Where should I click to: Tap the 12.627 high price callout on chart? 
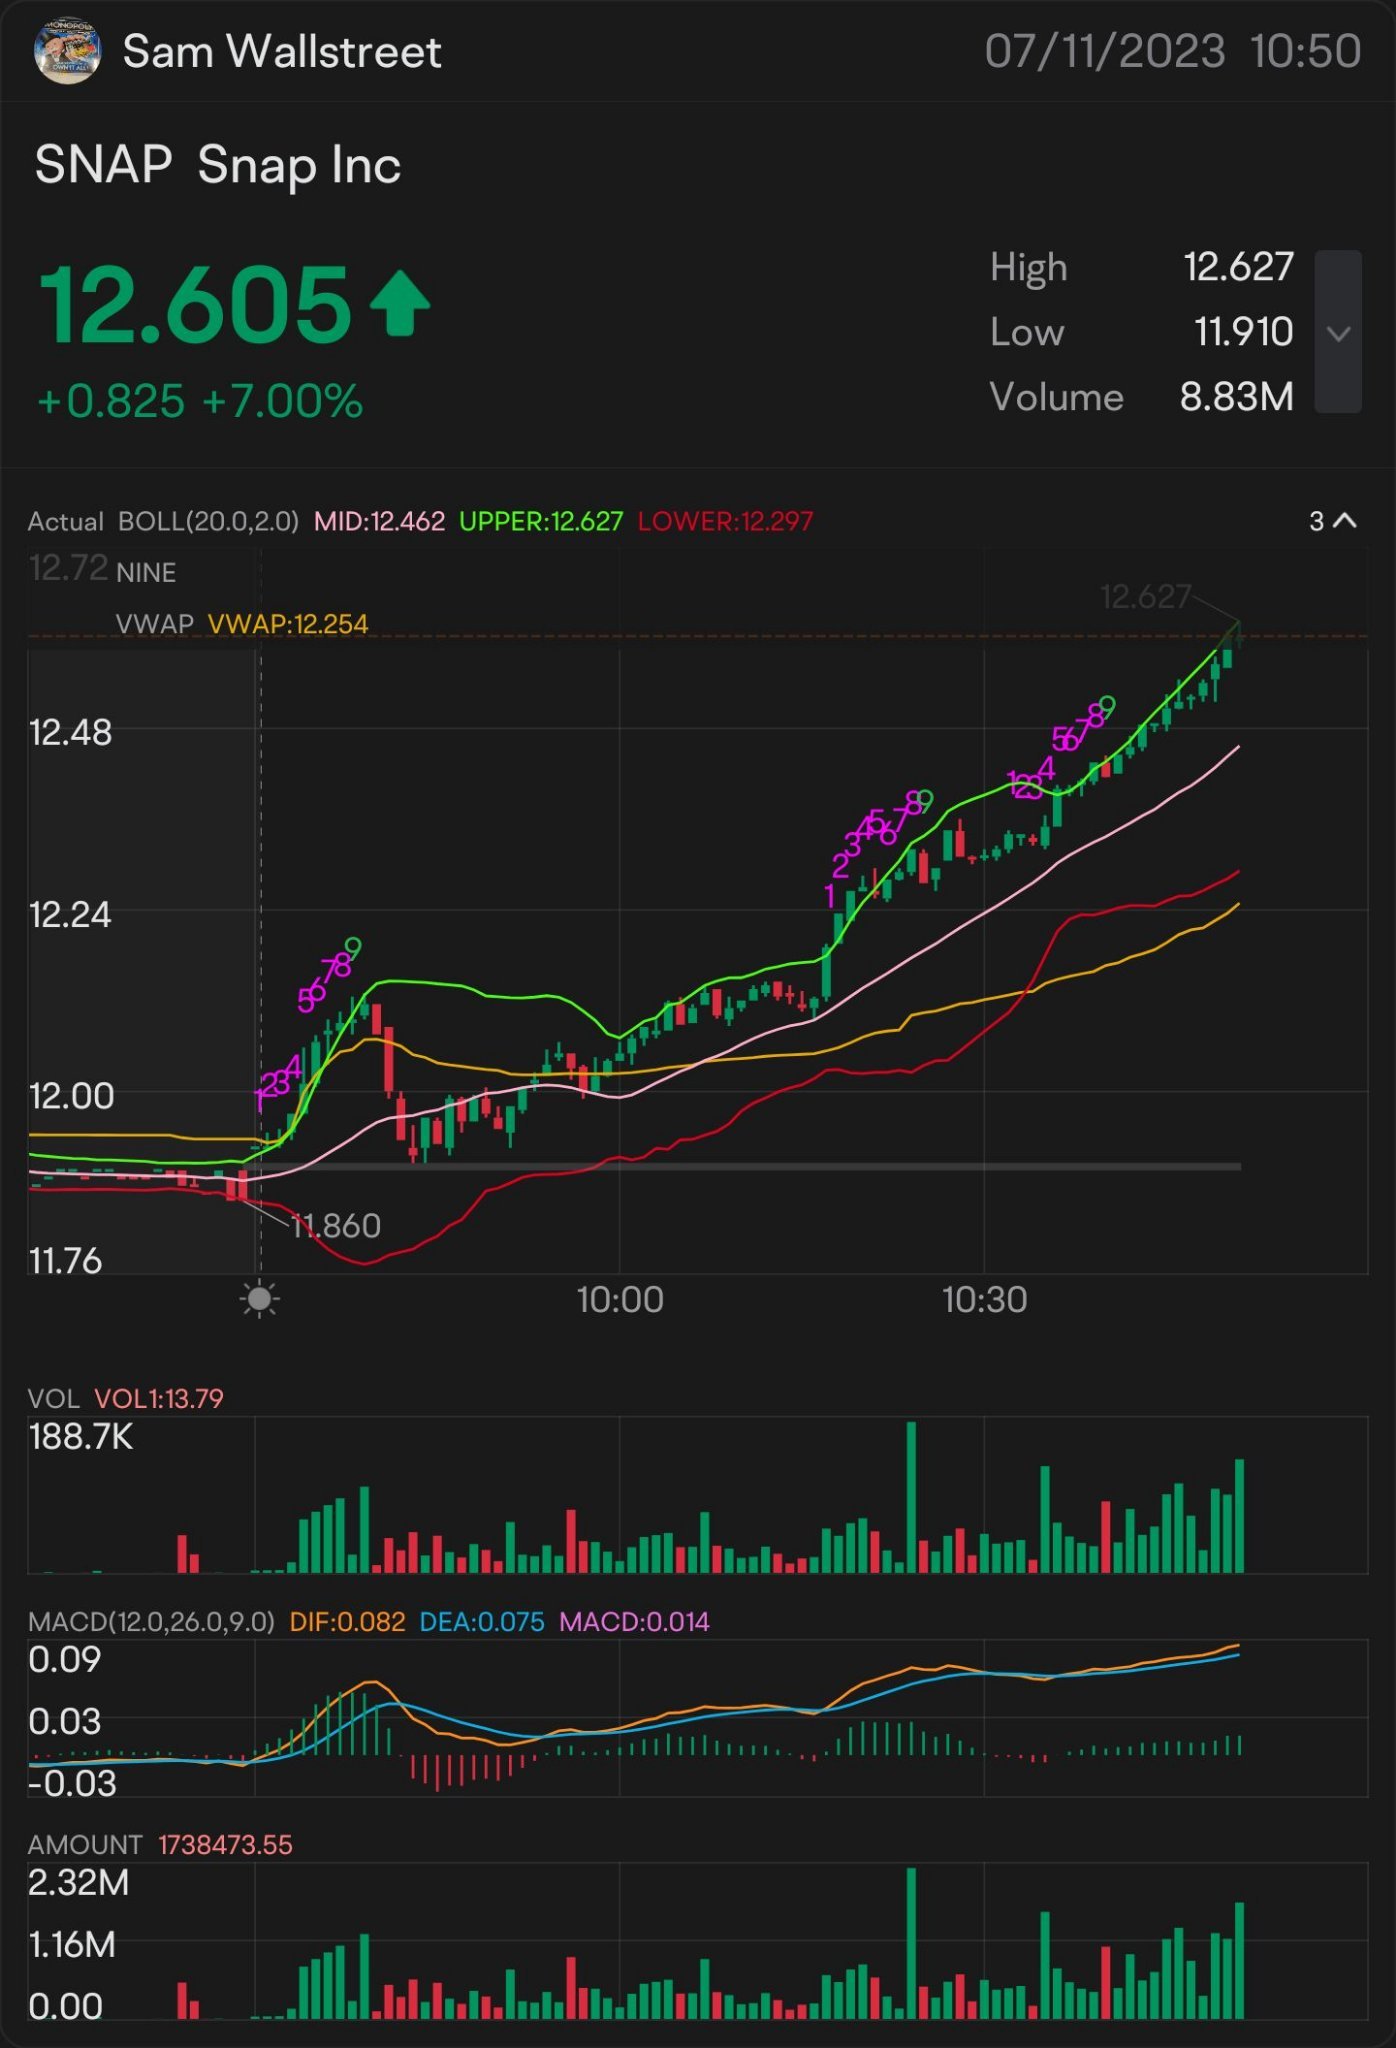tap(1145, 597)
